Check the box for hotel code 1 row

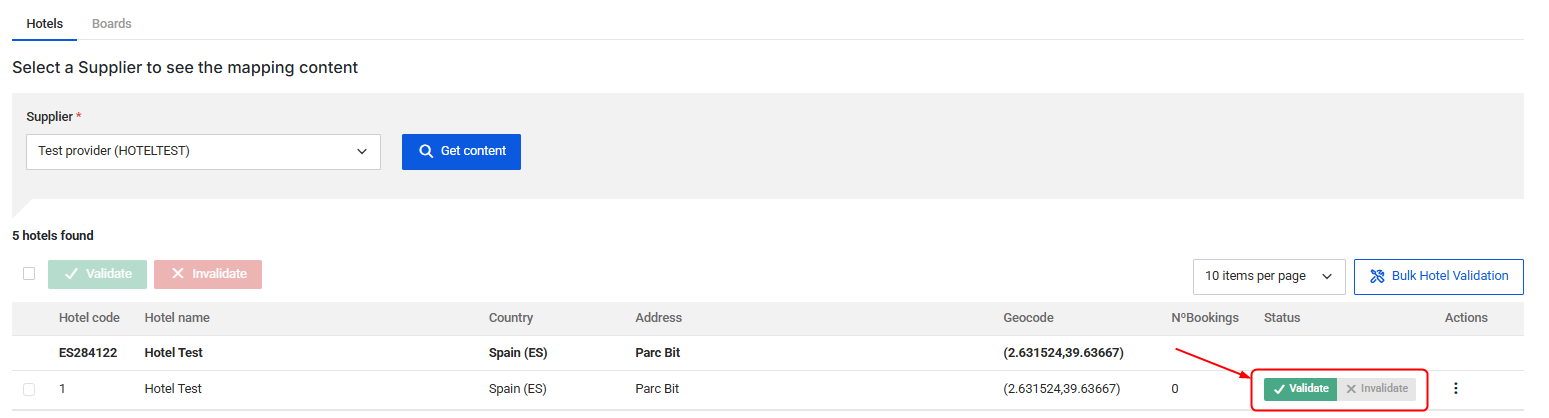(x=29, y=389)
